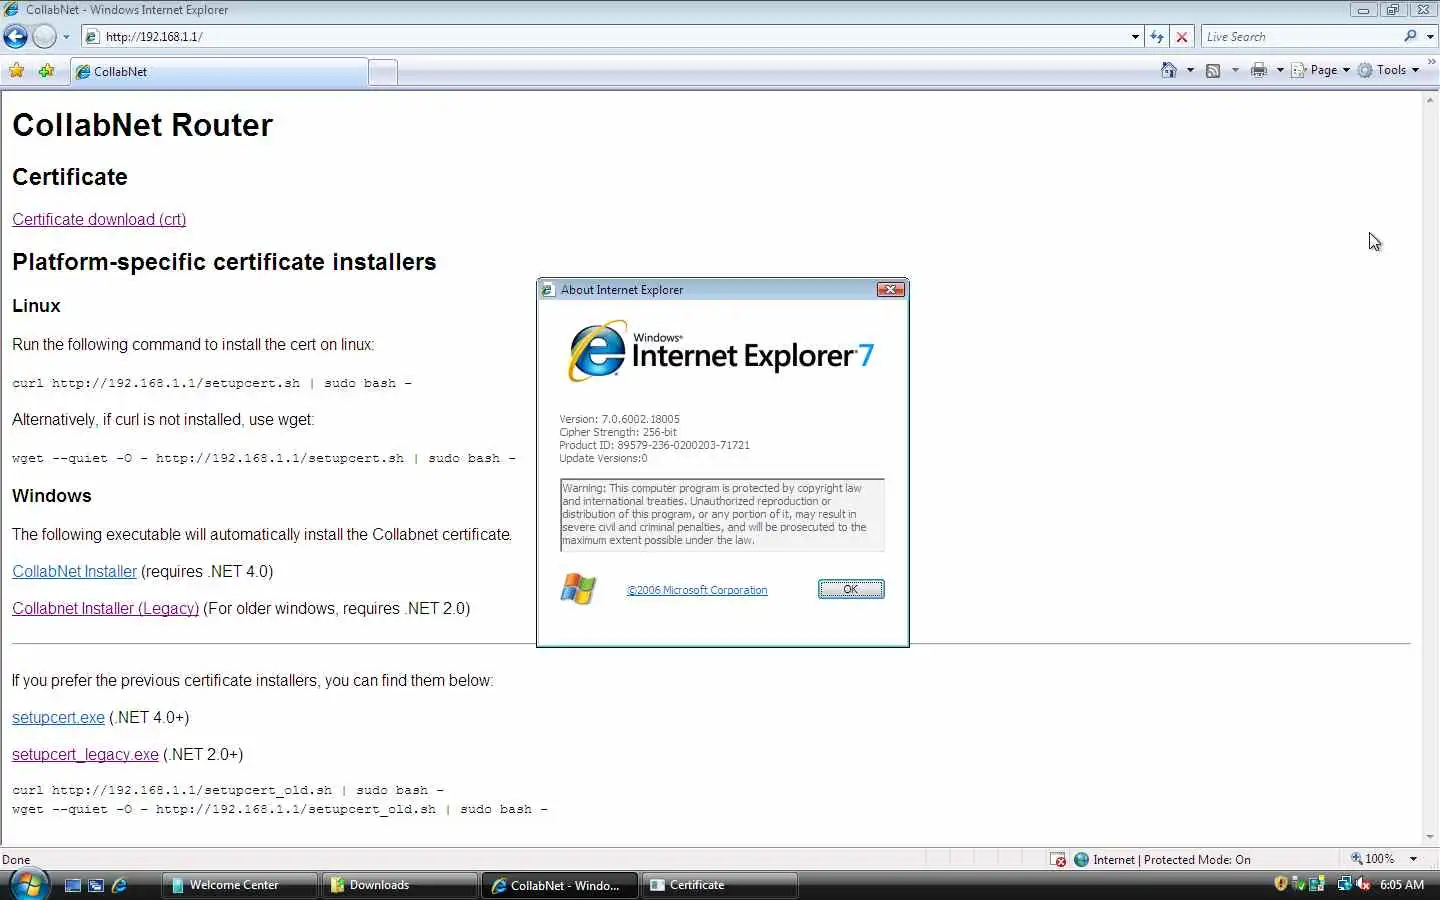Click Show Desktop quick launch icon

[x=72, y=885]
